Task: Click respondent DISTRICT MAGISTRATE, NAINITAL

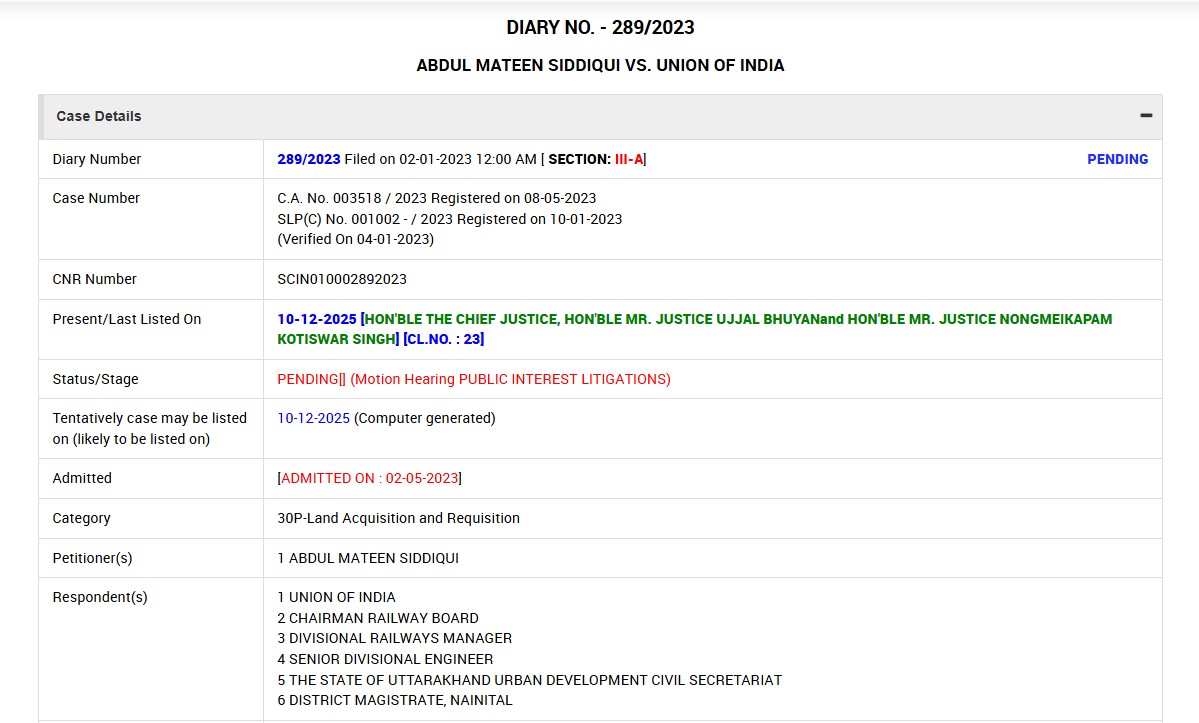Action: pos(400,700)
